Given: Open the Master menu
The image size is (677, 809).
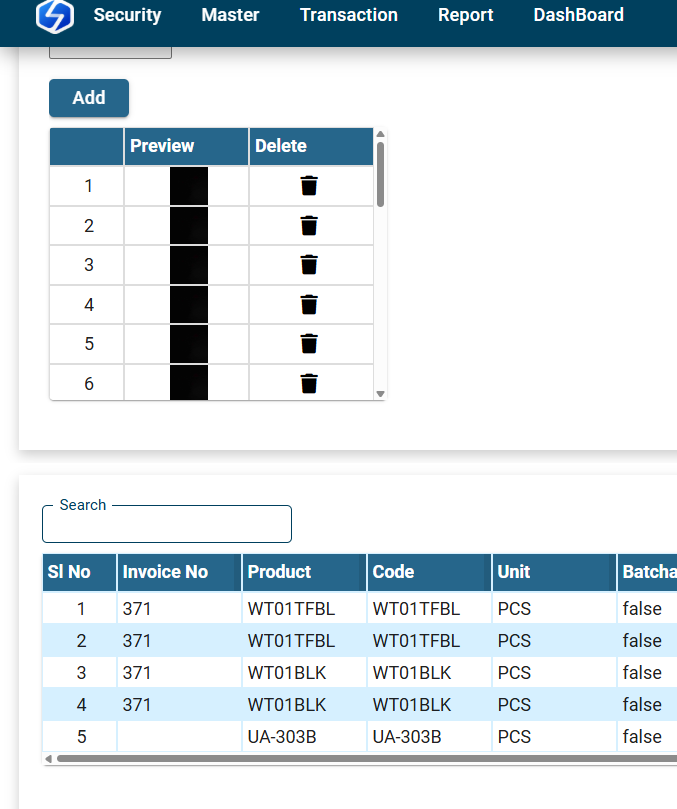Looking at the screenshot, I should (x=230, y=15).
